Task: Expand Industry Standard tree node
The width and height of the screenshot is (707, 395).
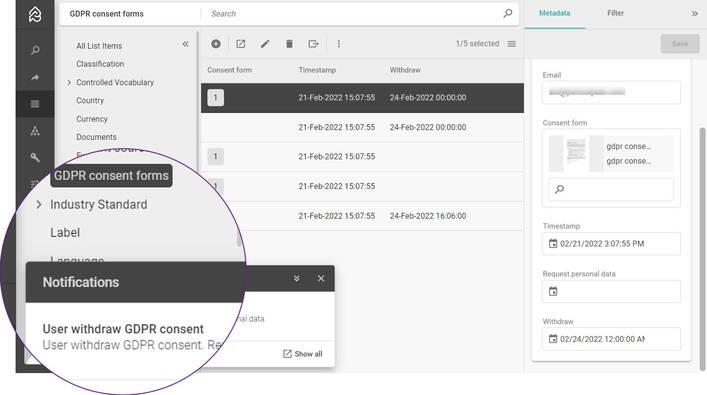Action: coord(39,205)
